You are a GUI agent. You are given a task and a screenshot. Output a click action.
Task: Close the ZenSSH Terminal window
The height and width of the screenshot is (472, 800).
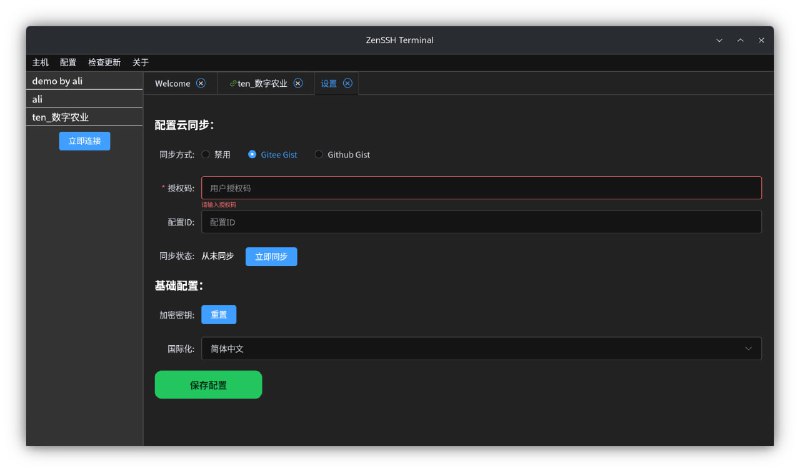pos(761,40)
